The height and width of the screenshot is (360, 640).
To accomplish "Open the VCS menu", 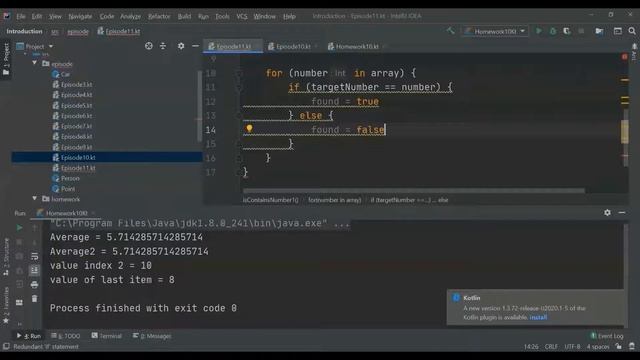I will (242, 16).
